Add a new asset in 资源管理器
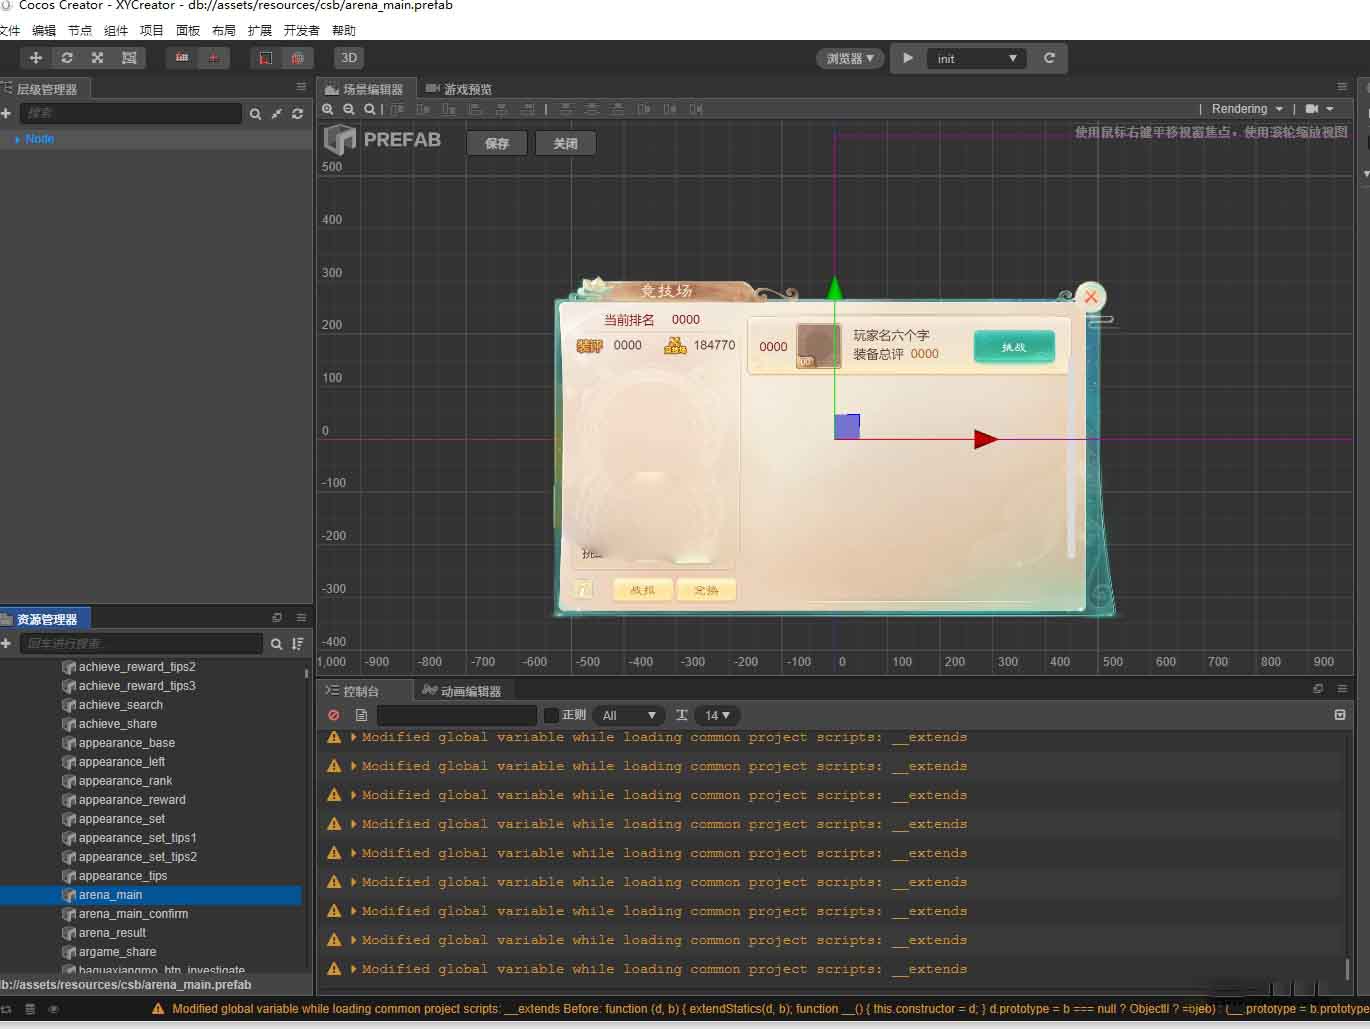 [x=6, y=643]
